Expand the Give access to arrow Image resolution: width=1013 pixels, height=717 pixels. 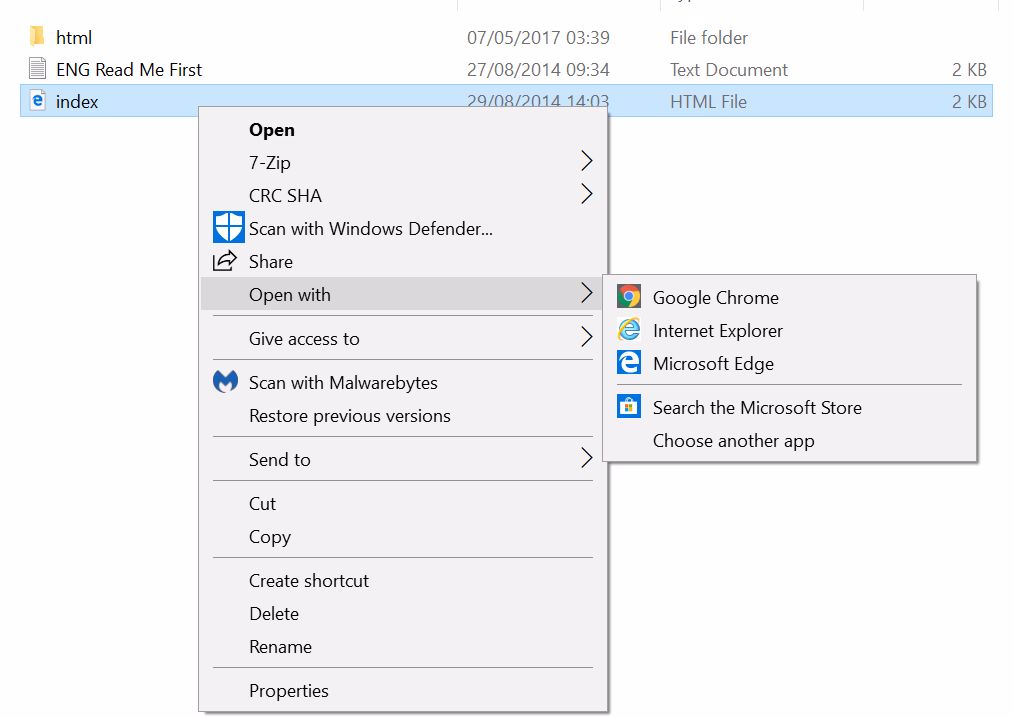click(586, 337)
